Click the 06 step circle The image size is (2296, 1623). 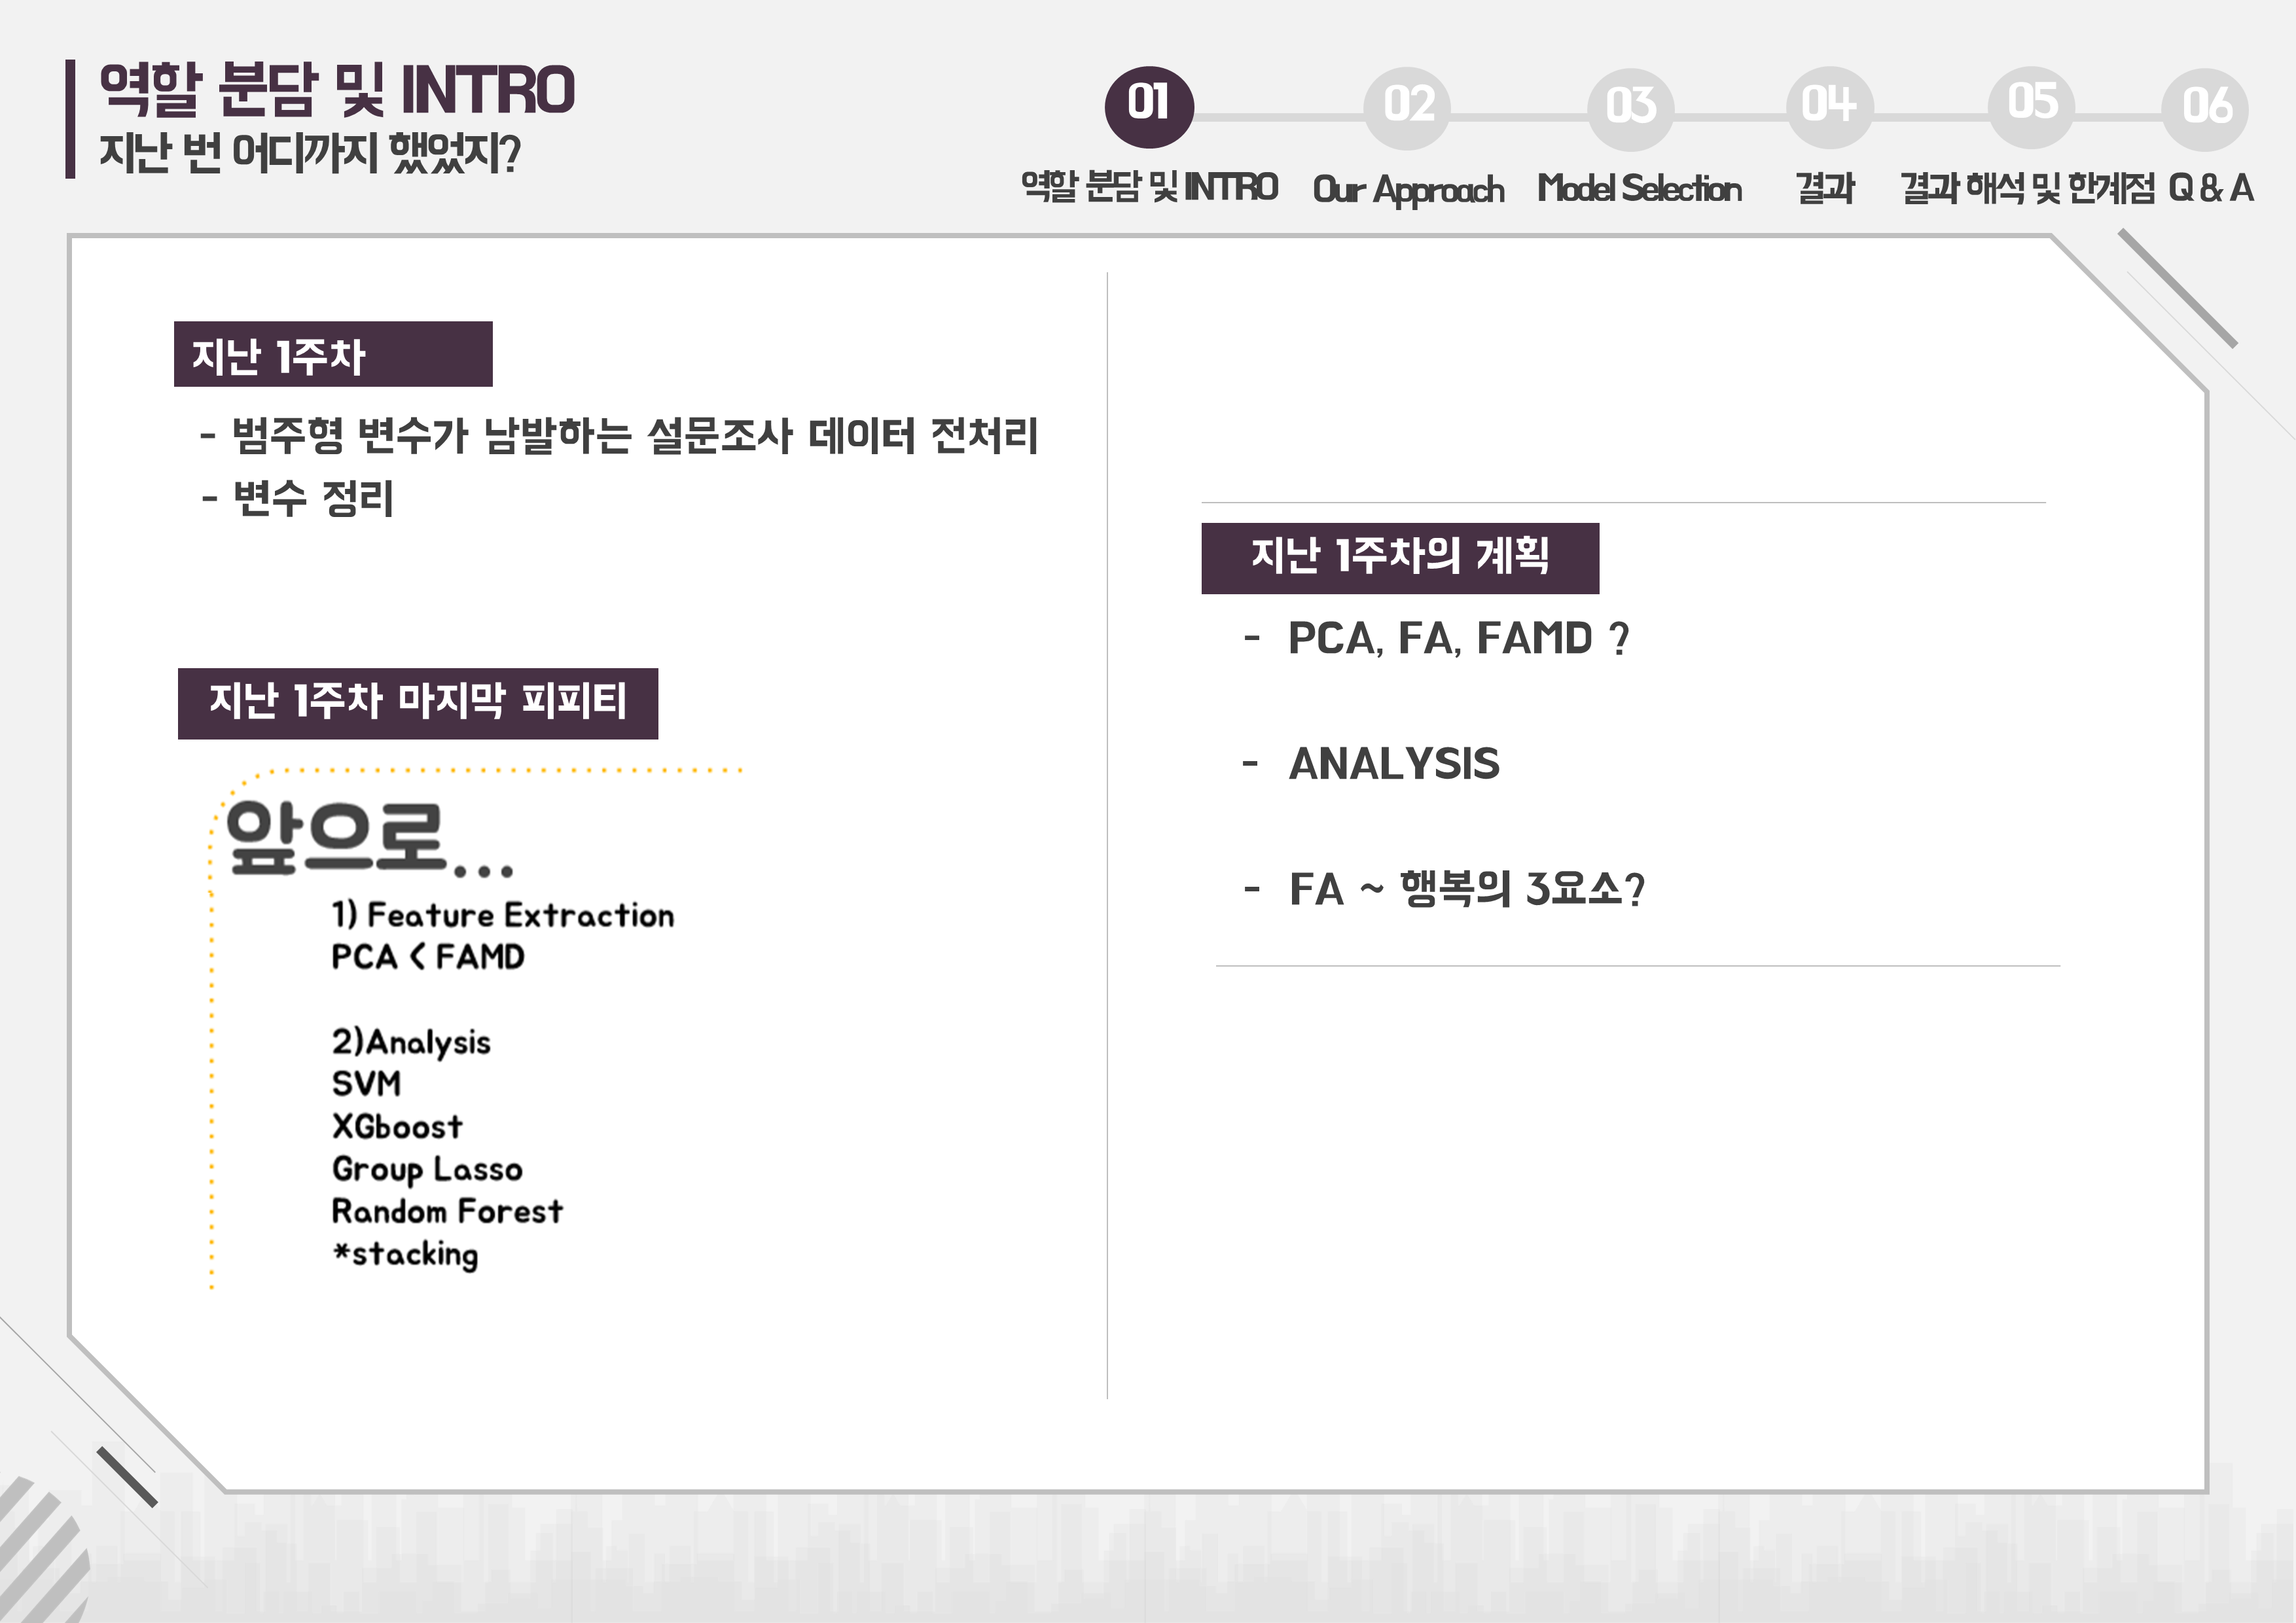pos(2204,108)
